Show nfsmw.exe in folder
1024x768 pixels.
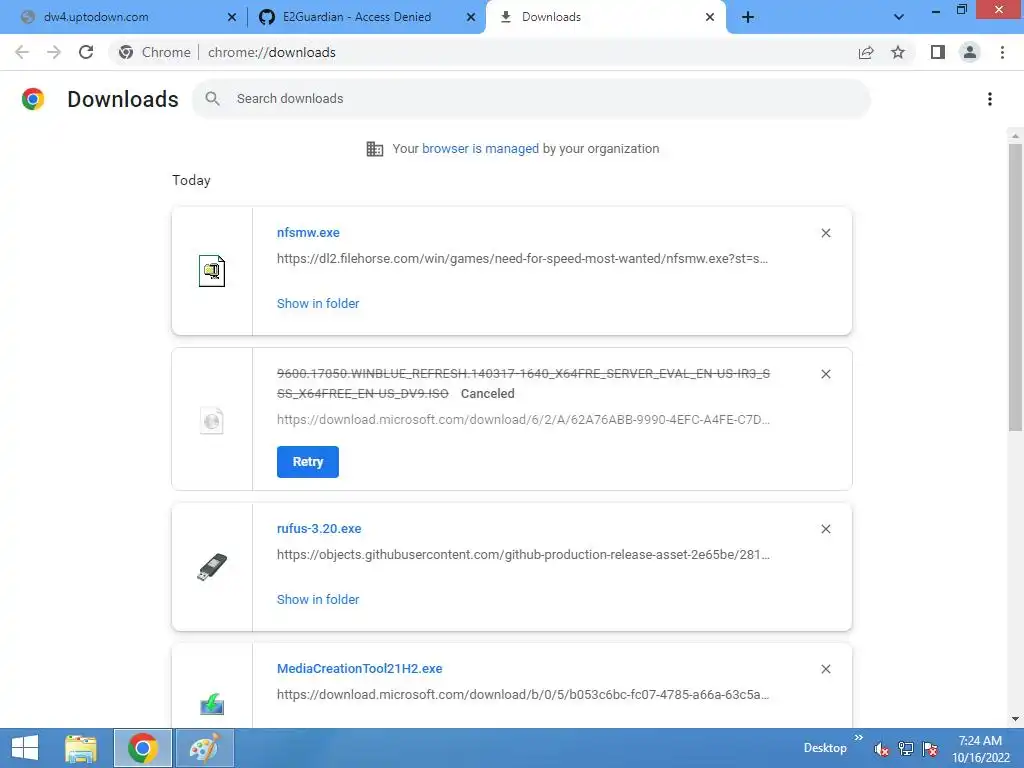pos(318,304)
